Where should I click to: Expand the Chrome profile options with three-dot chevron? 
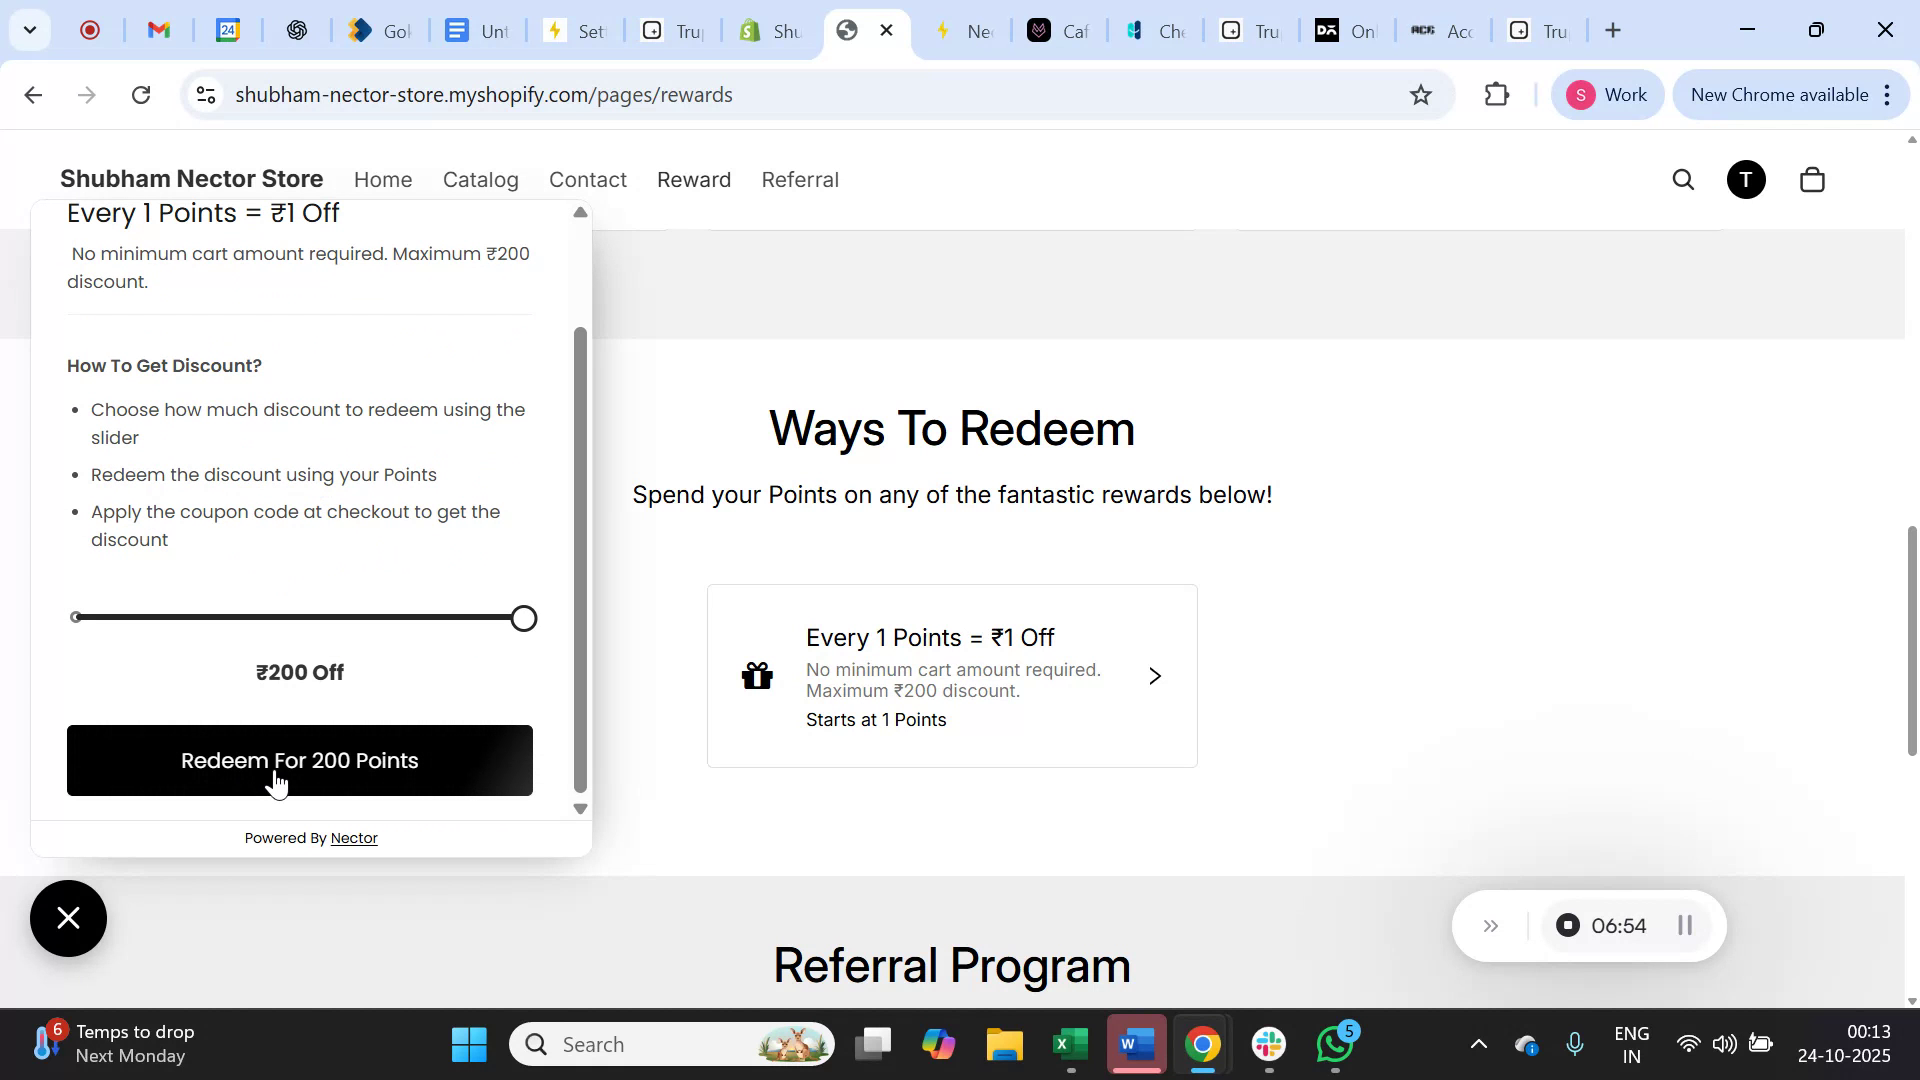1888,94
